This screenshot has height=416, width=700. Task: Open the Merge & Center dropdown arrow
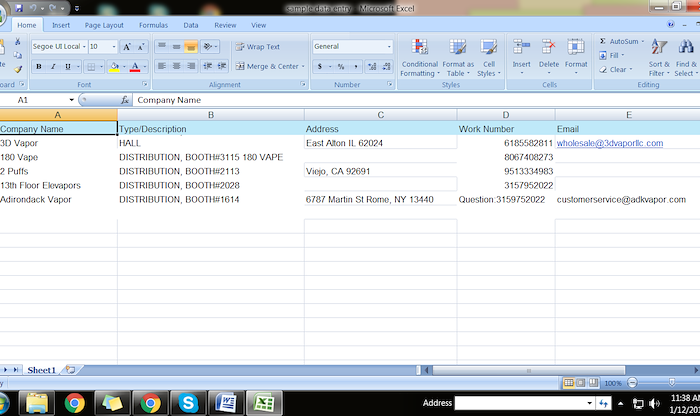pyautogui.click(x=303, y=67)
